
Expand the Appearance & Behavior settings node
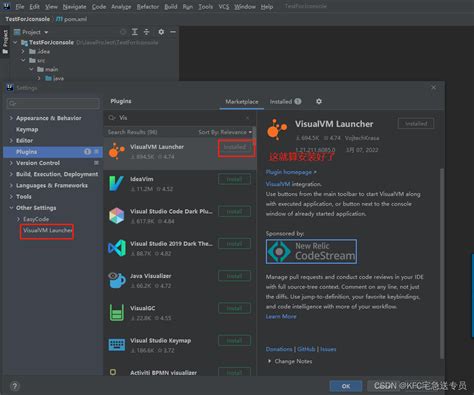click(11, 118)
